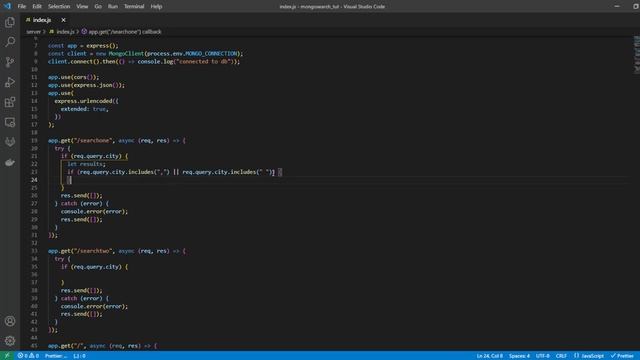Click "extended: true," on line 15
The height and width of the screenshot is (360, 640).
coord(84,109)
